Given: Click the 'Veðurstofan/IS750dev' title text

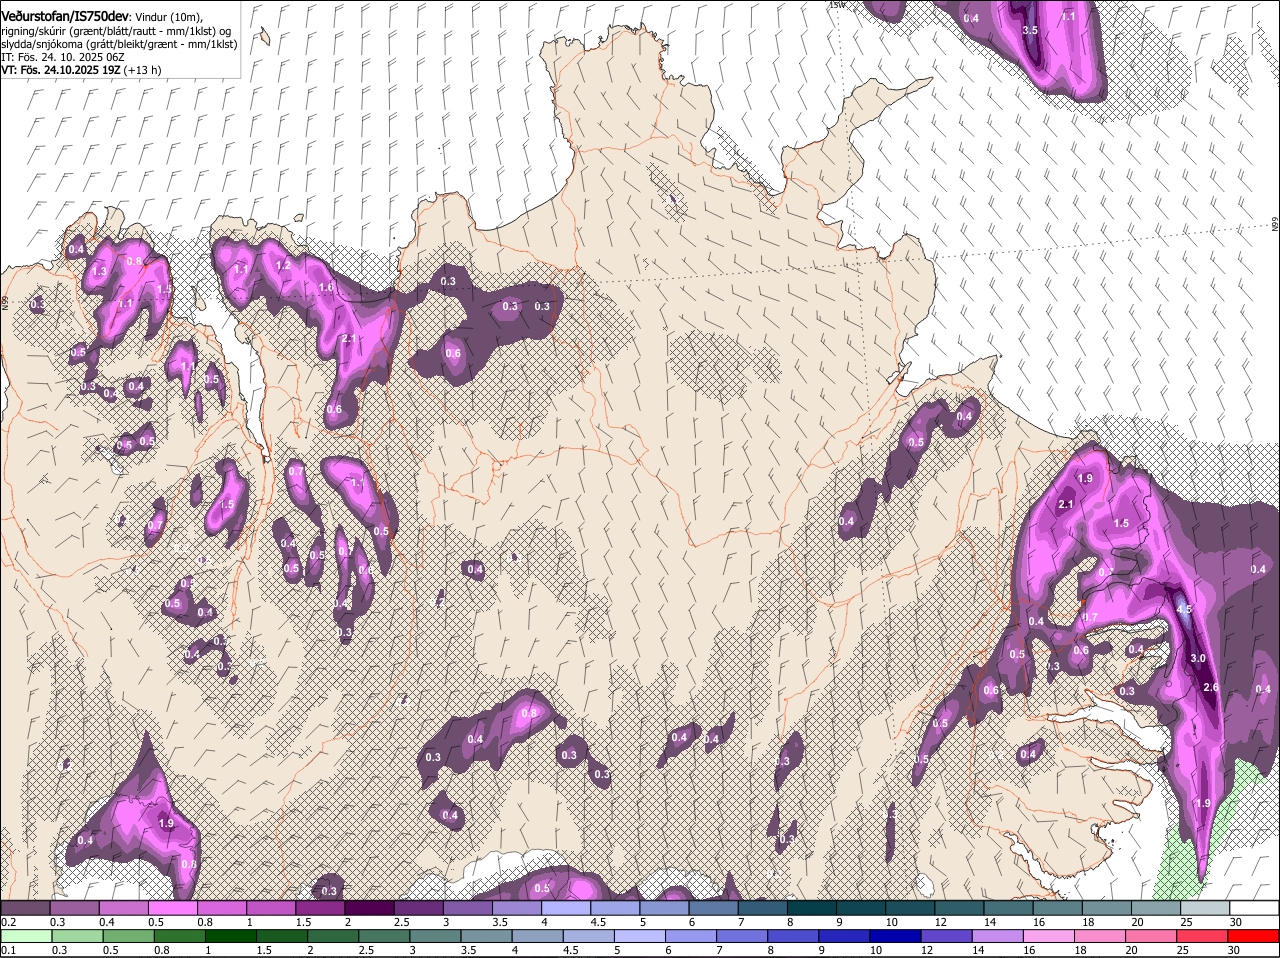Looking at the screenshot, I should click(x=64, y=17).
